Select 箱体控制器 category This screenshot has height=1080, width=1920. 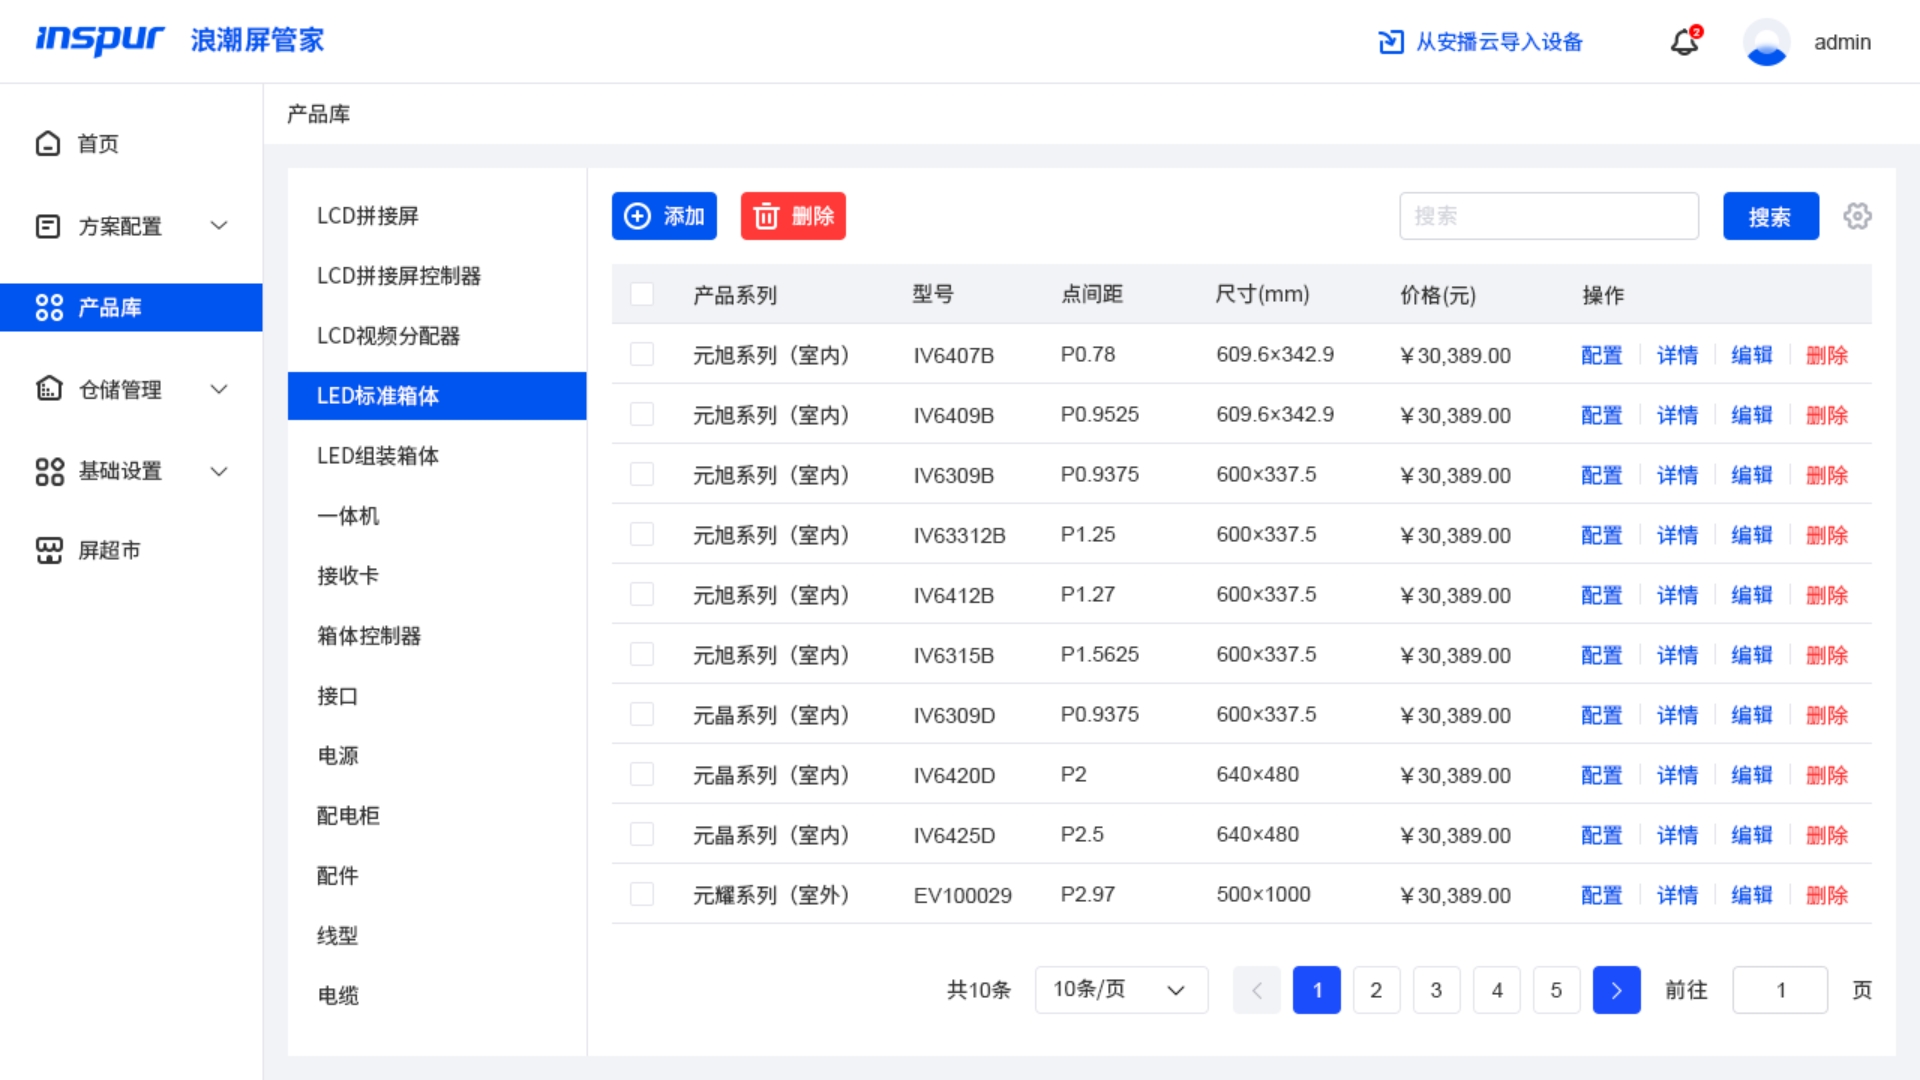click(437, 636)
